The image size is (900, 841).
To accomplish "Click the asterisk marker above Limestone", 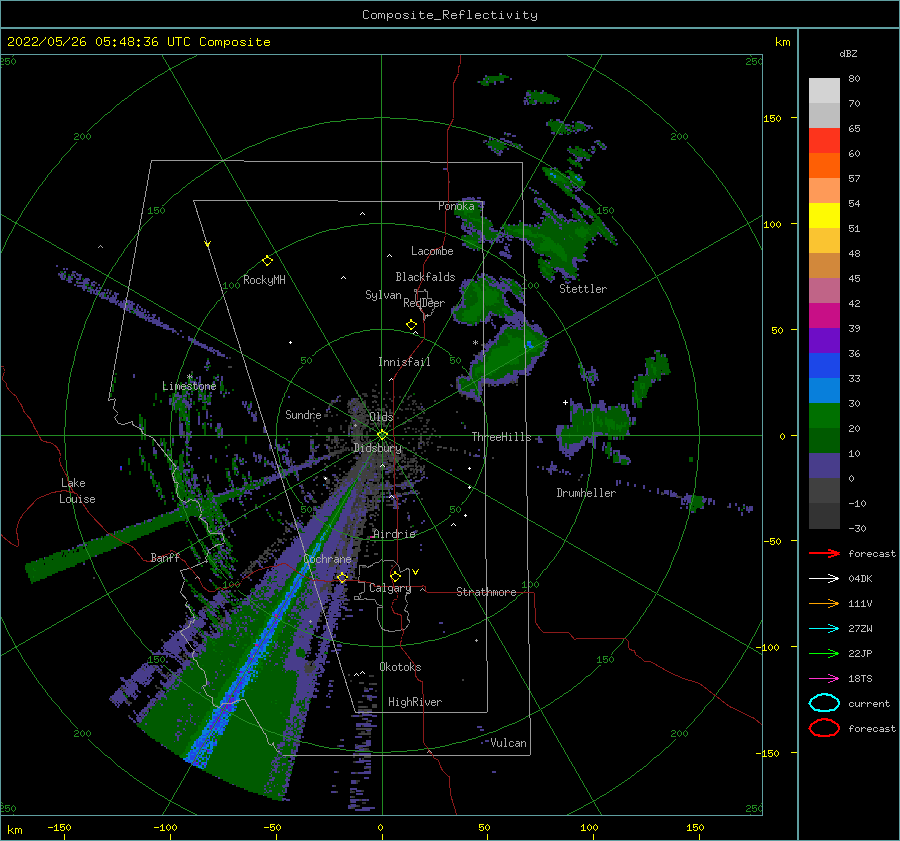I will [189, 377].
